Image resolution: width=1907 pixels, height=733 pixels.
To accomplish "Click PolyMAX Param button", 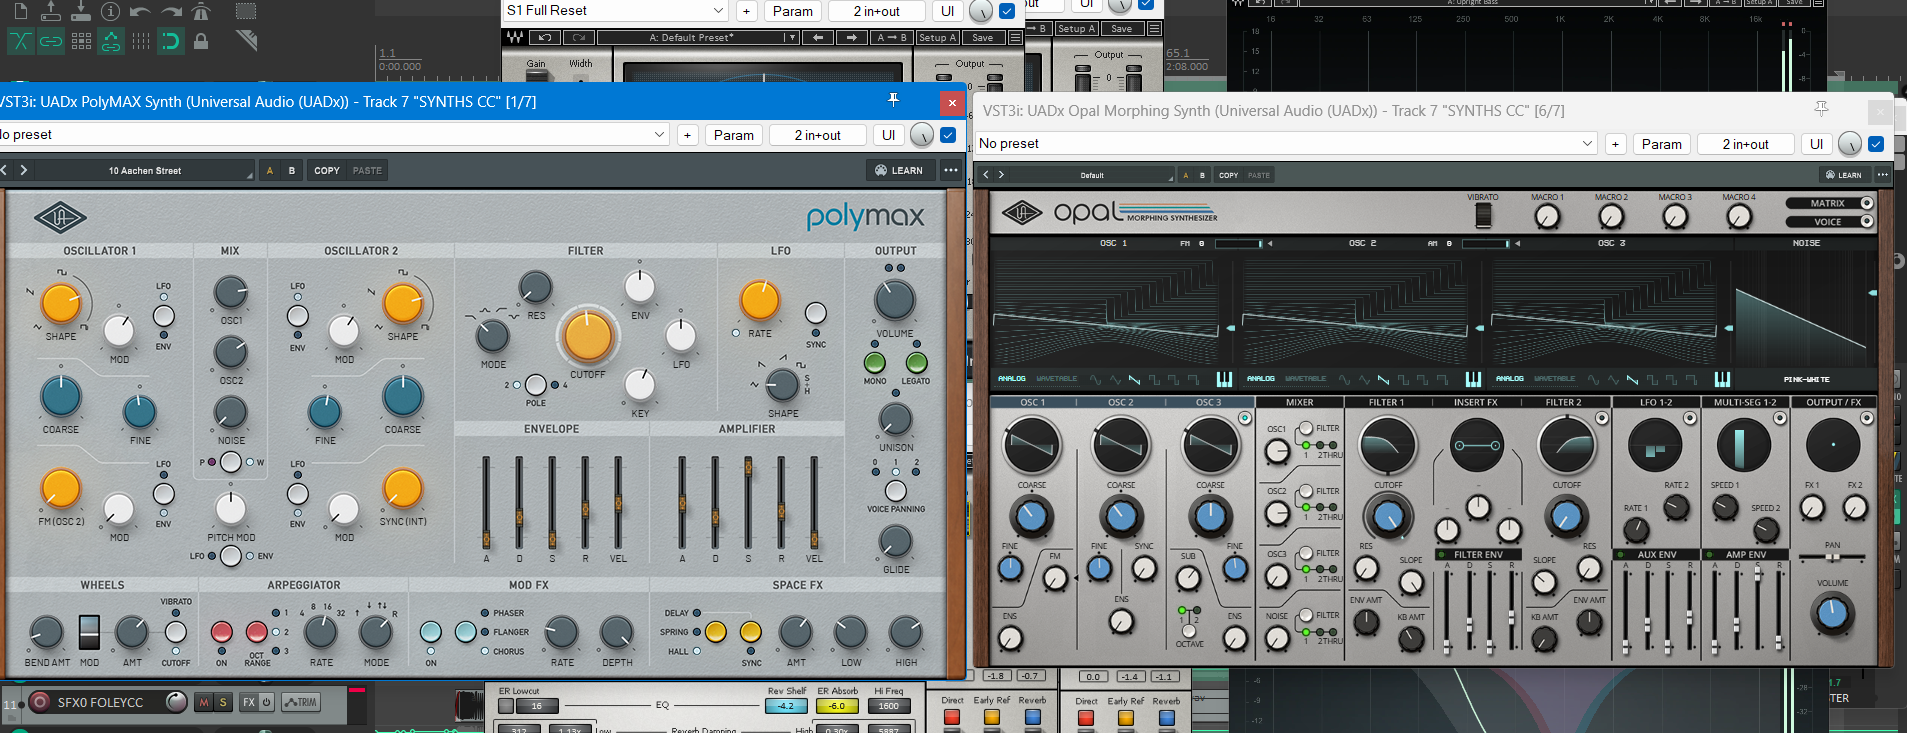I will pyautogui.click(x=734, y=135).
